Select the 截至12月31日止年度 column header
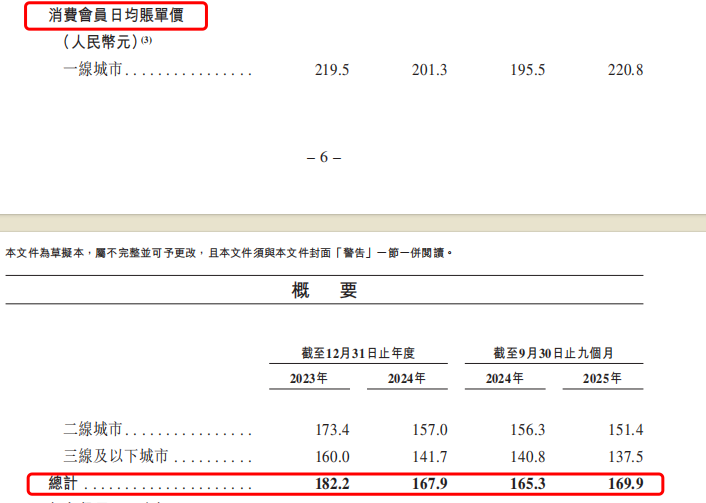This screenshot has height=503, width=706. [x=357, y=353]
